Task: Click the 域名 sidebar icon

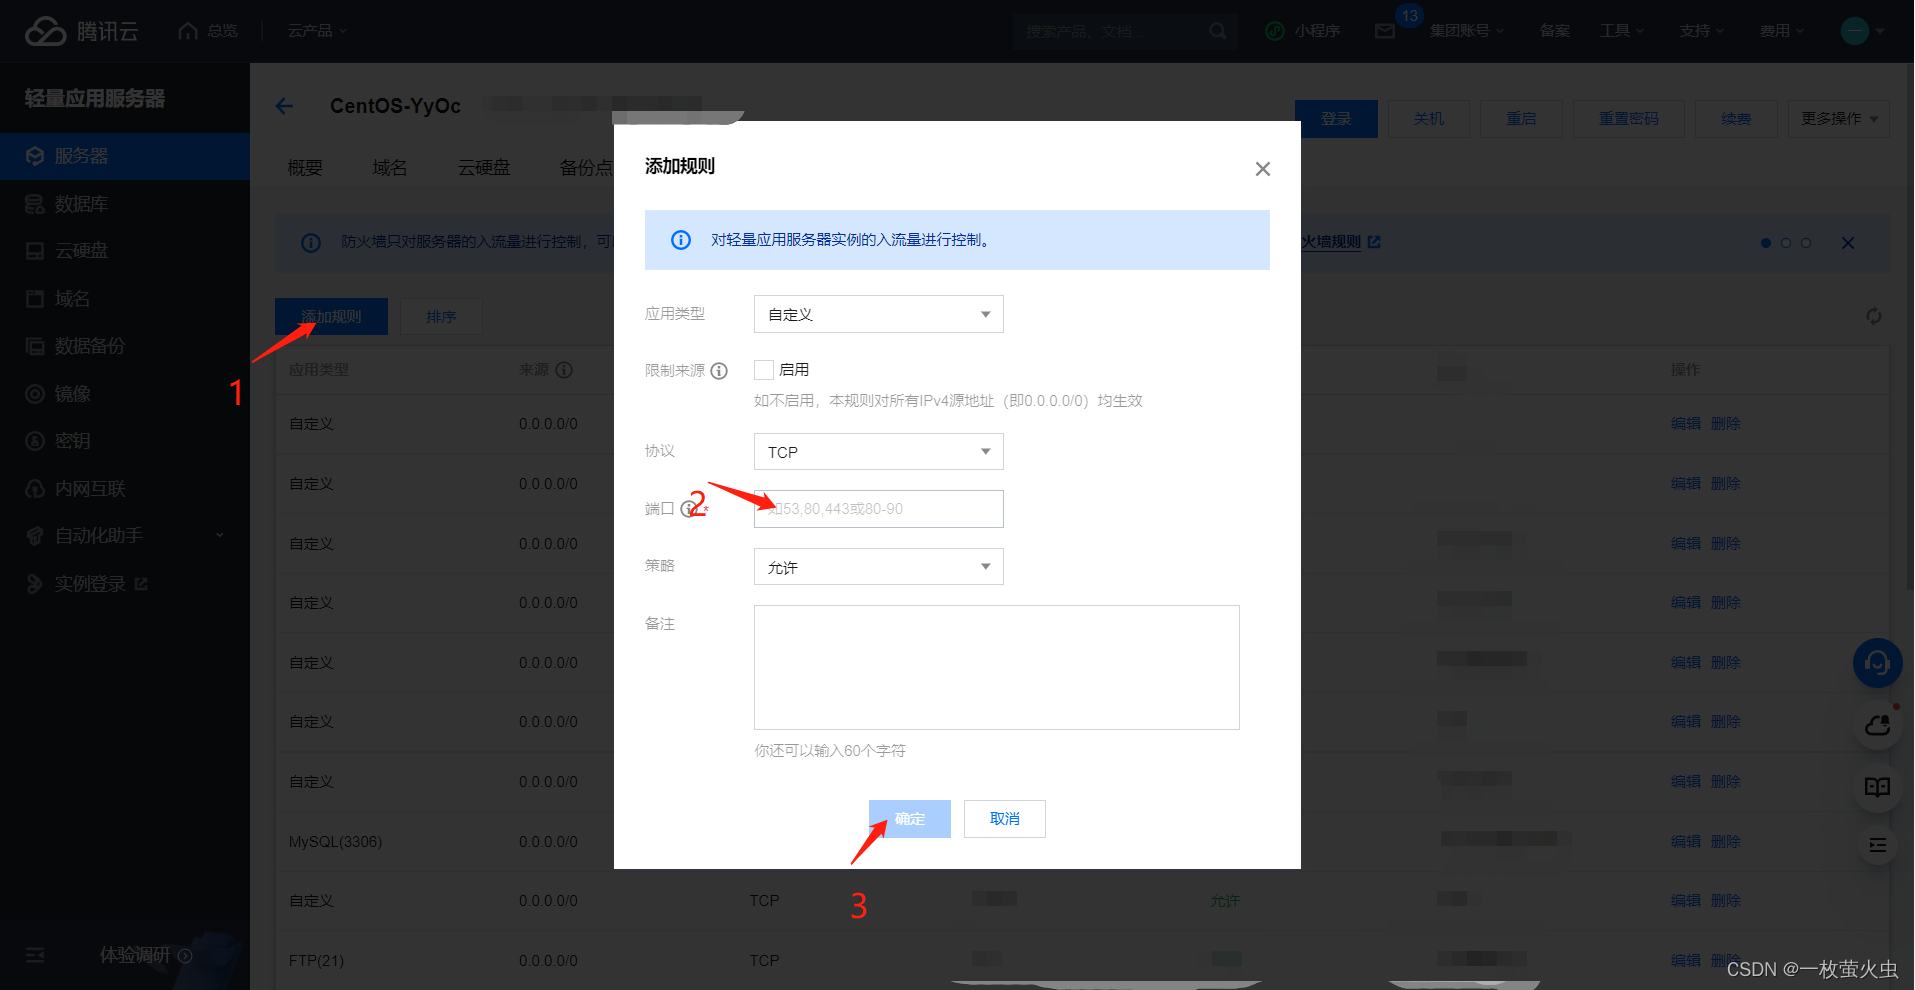Action: [35, 298]
